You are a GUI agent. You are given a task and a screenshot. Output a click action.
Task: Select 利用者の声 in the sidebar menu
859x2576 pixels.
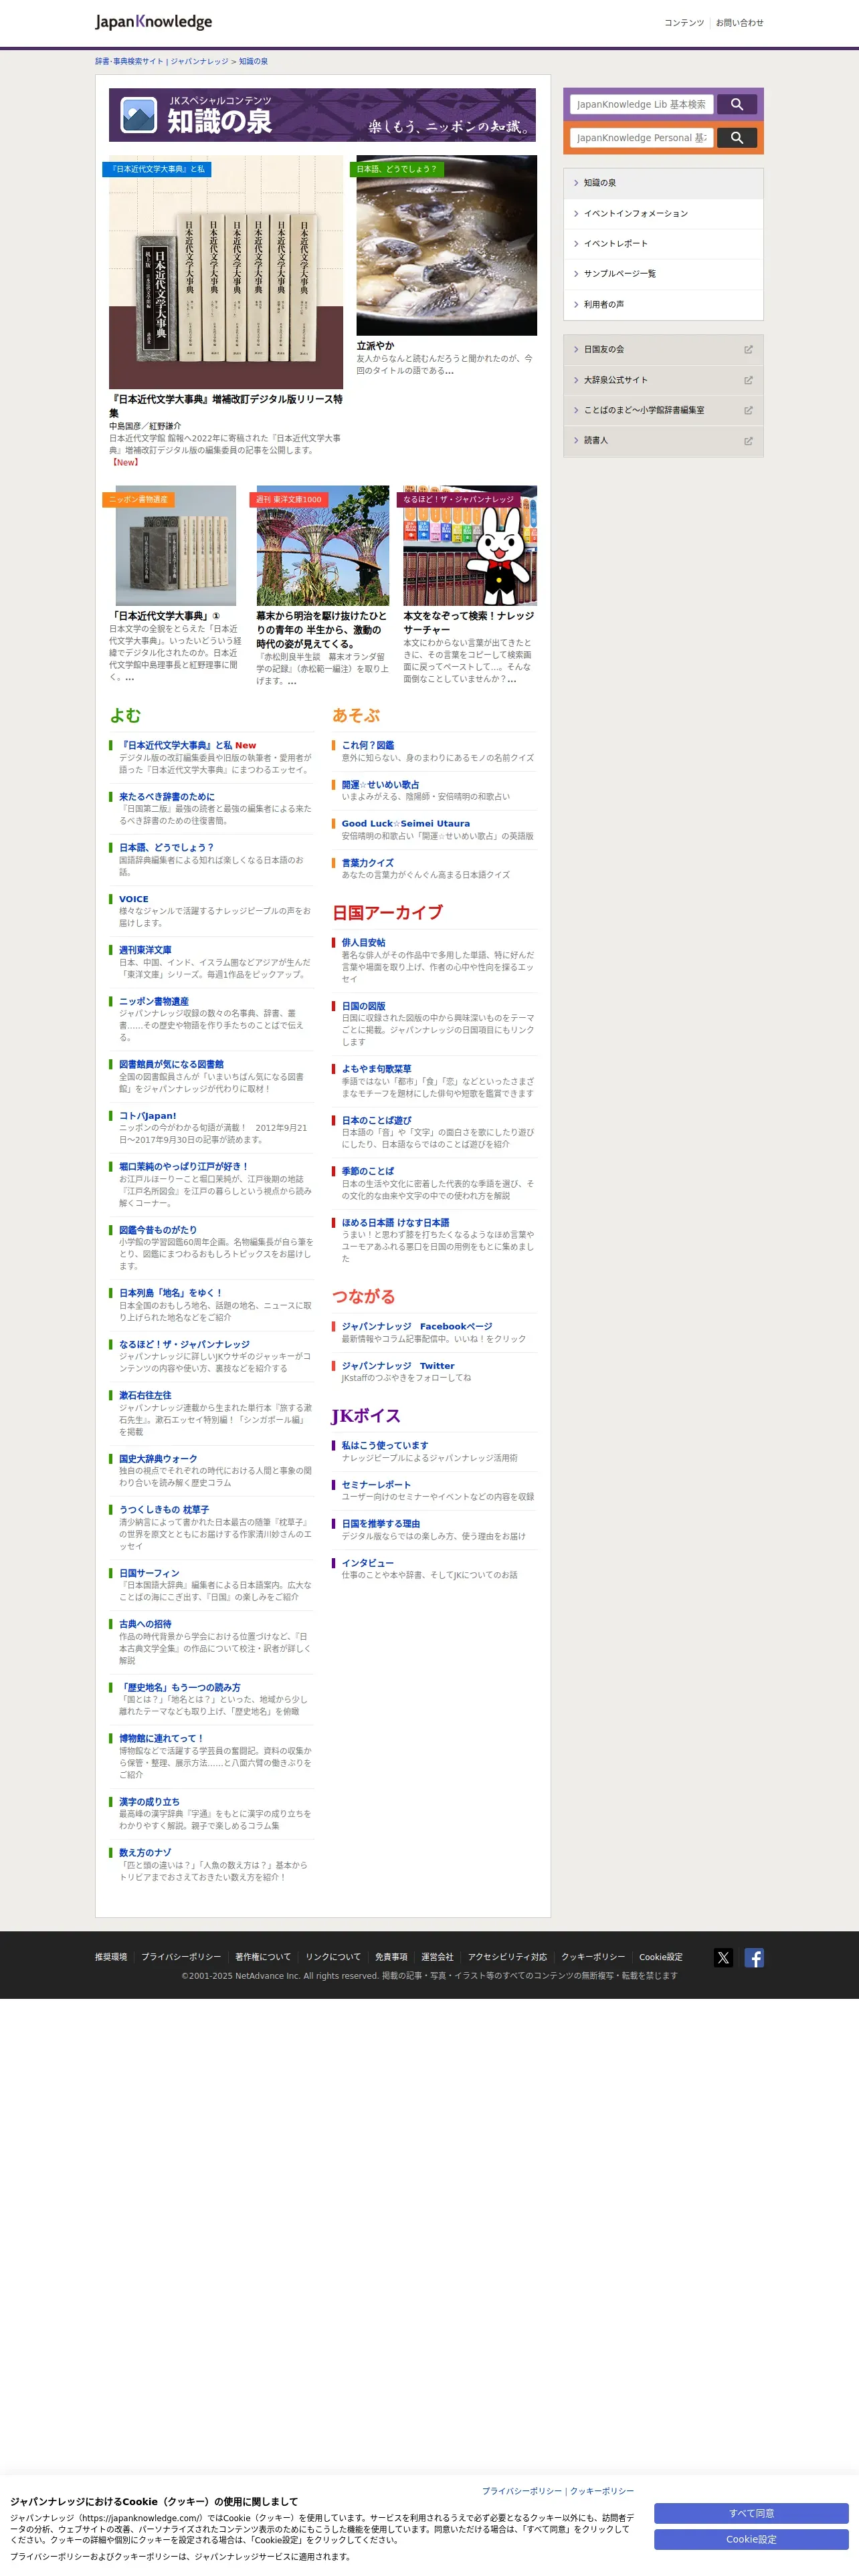tap(663, 304)
